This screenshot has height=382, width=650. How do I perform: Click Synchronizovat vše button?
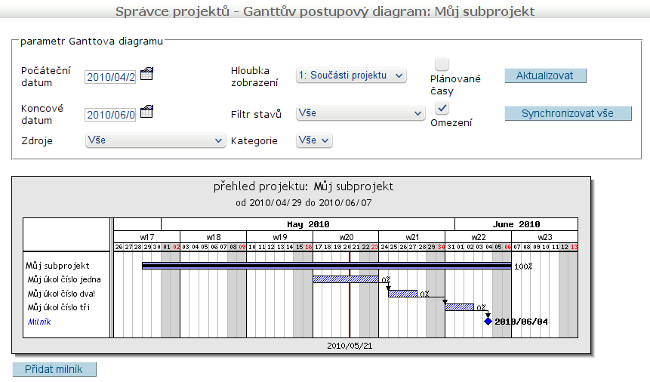click(x=568, y=114)
